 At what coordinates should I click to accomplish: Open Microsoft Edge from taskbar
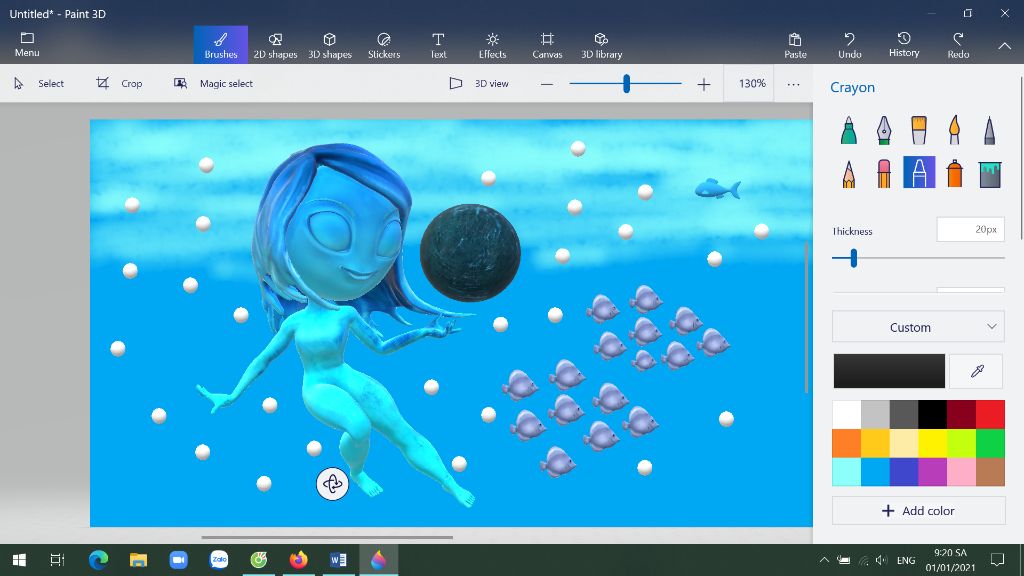98,560
